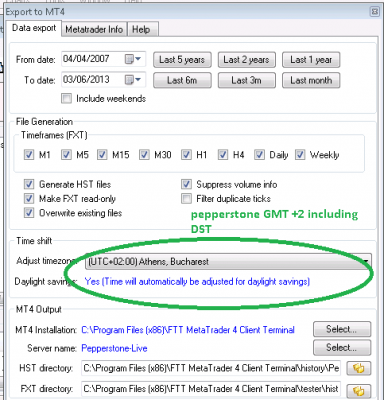Uncheck the M5 timeframe
The width and height of the screenshot is (384, 400).
click(x=66, y=155)
